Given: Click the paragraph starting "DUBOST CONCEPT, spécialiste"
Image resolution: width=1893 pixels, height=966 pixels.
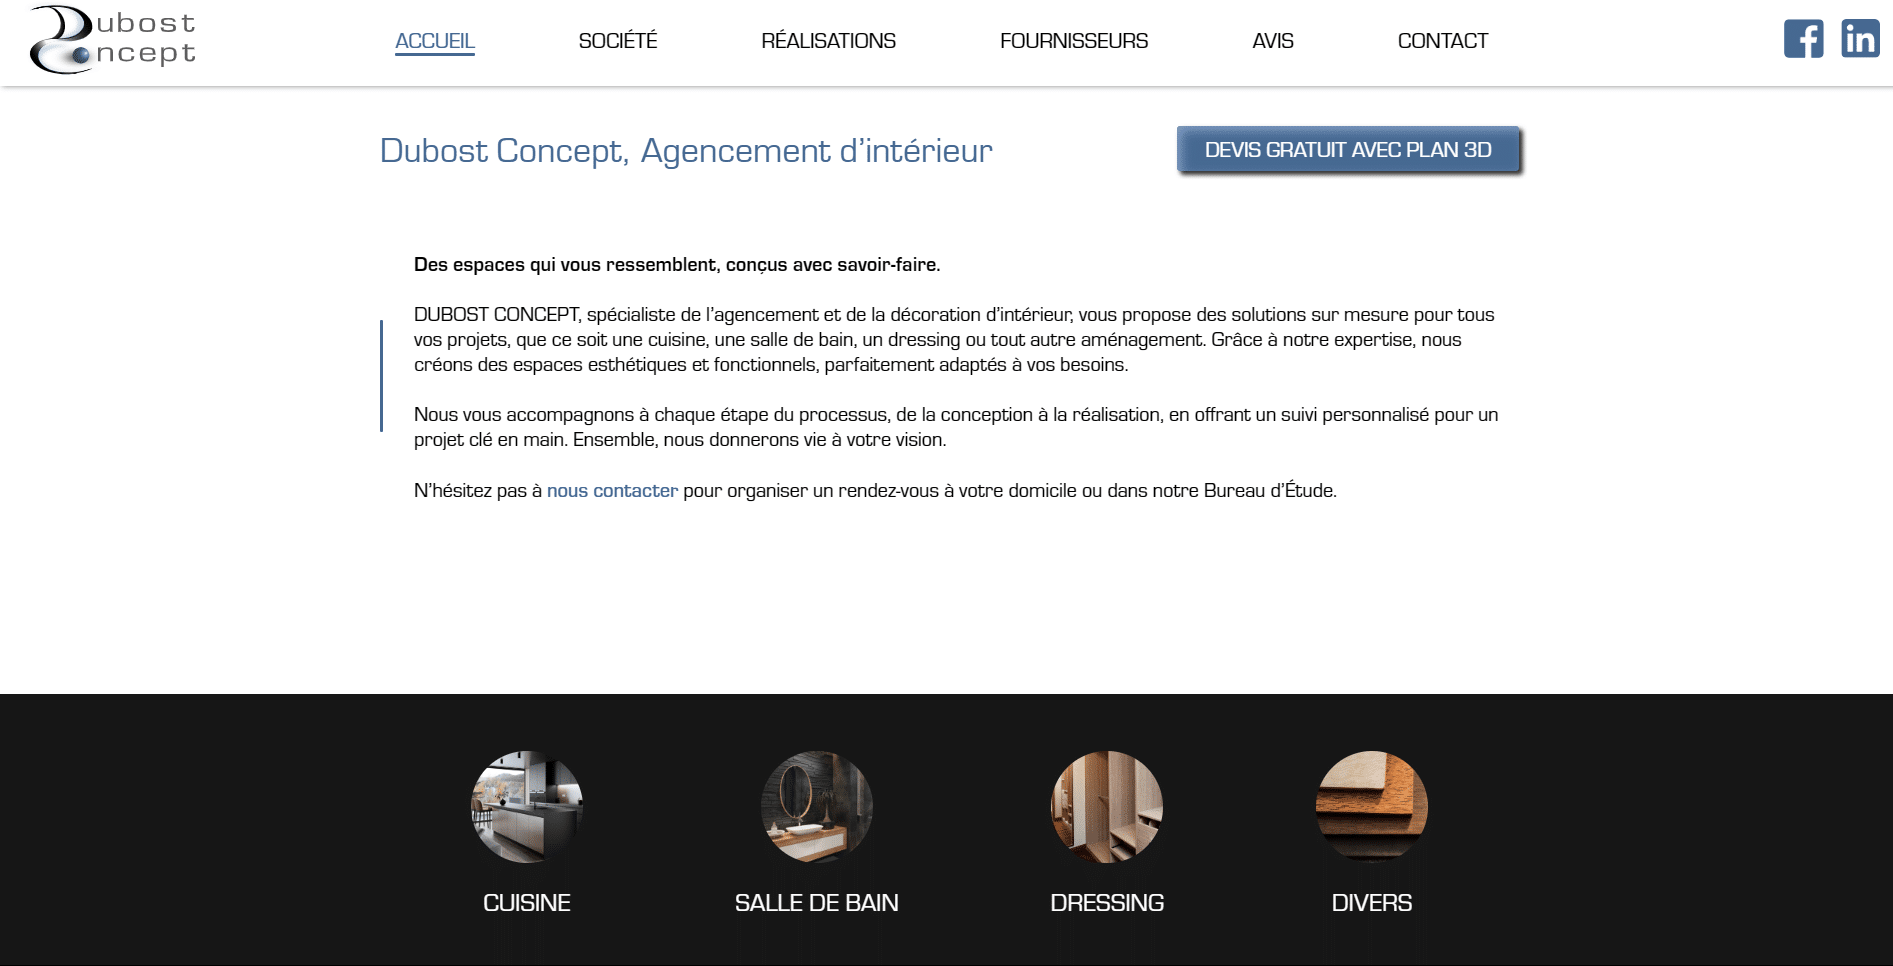Looking at the screenshot, I should click(954, 340).
